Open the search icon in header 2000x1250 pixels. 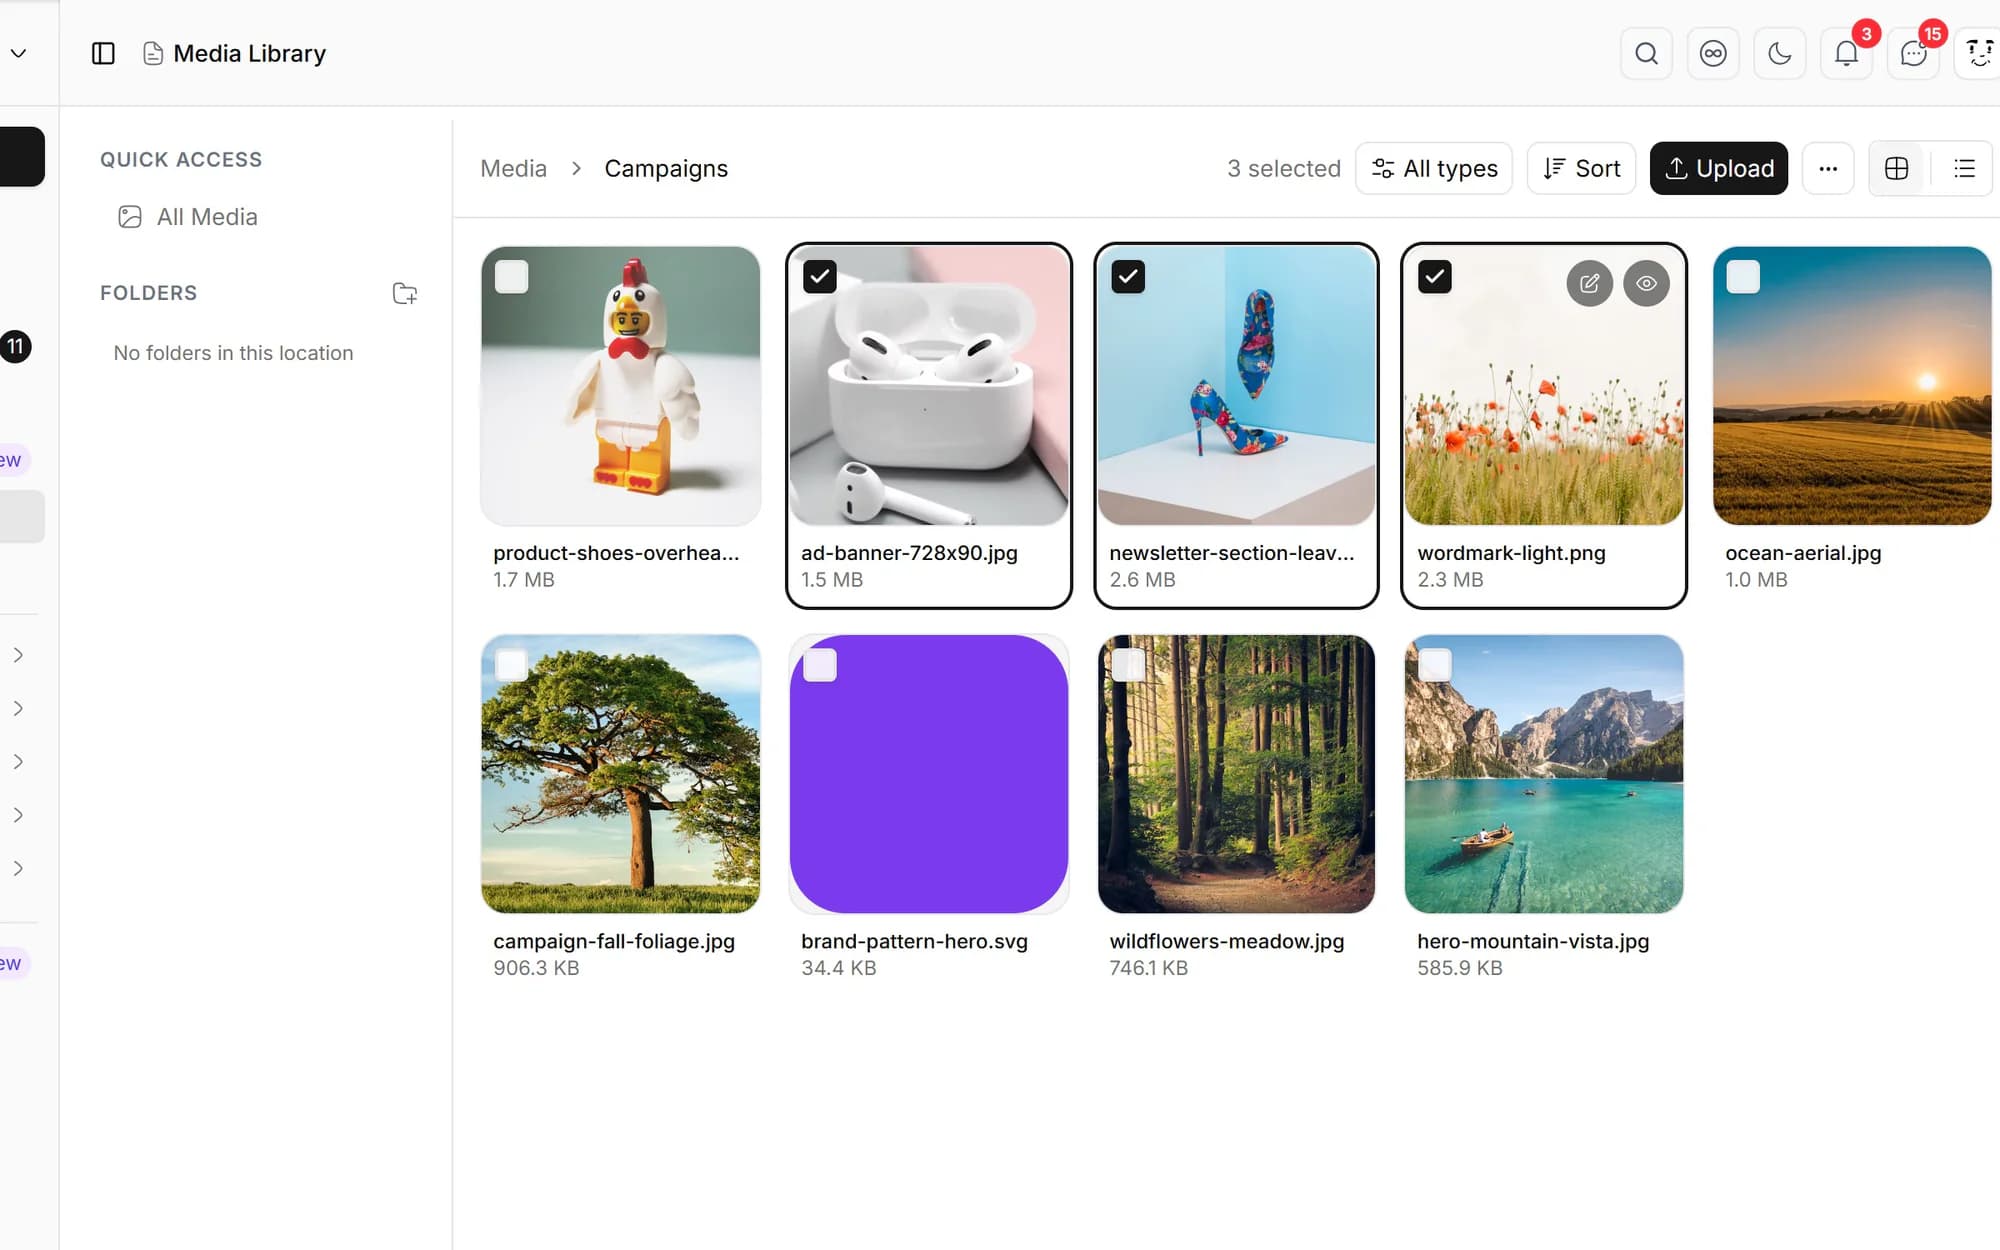pyautogui.click(x=1646, y=53)
